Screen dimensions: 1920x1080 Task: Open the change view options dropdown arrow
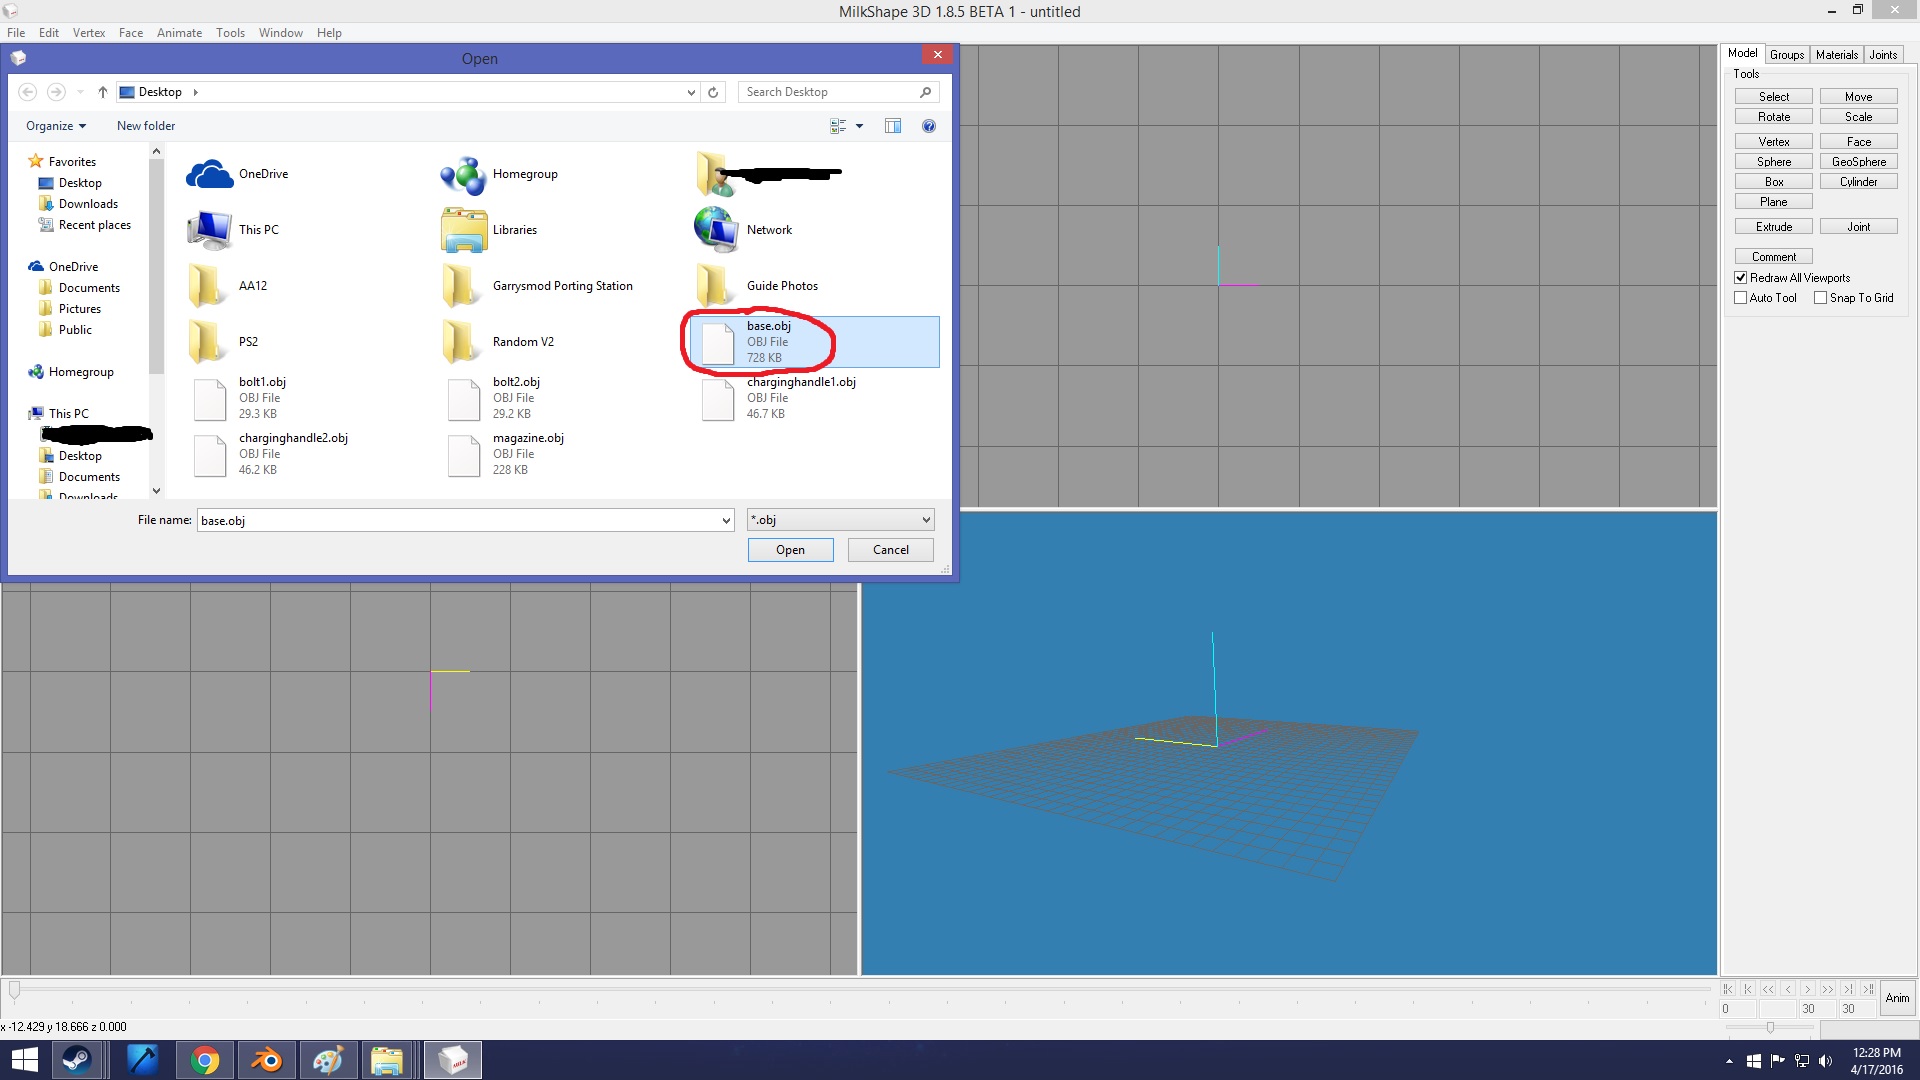coord(859,126)
